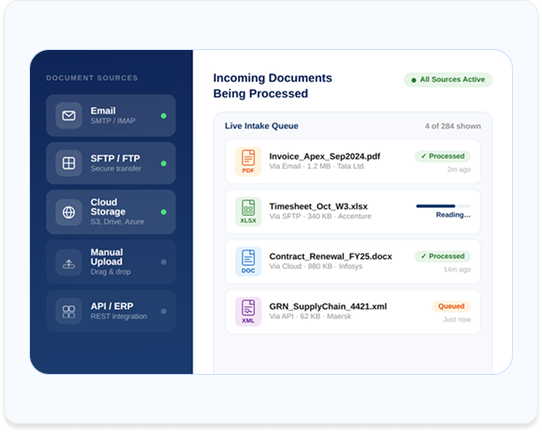Click 'Via Cloud - 880 KB - Infosys' details
The width and height of the screenshot is (542, 432).
point(316,266)
